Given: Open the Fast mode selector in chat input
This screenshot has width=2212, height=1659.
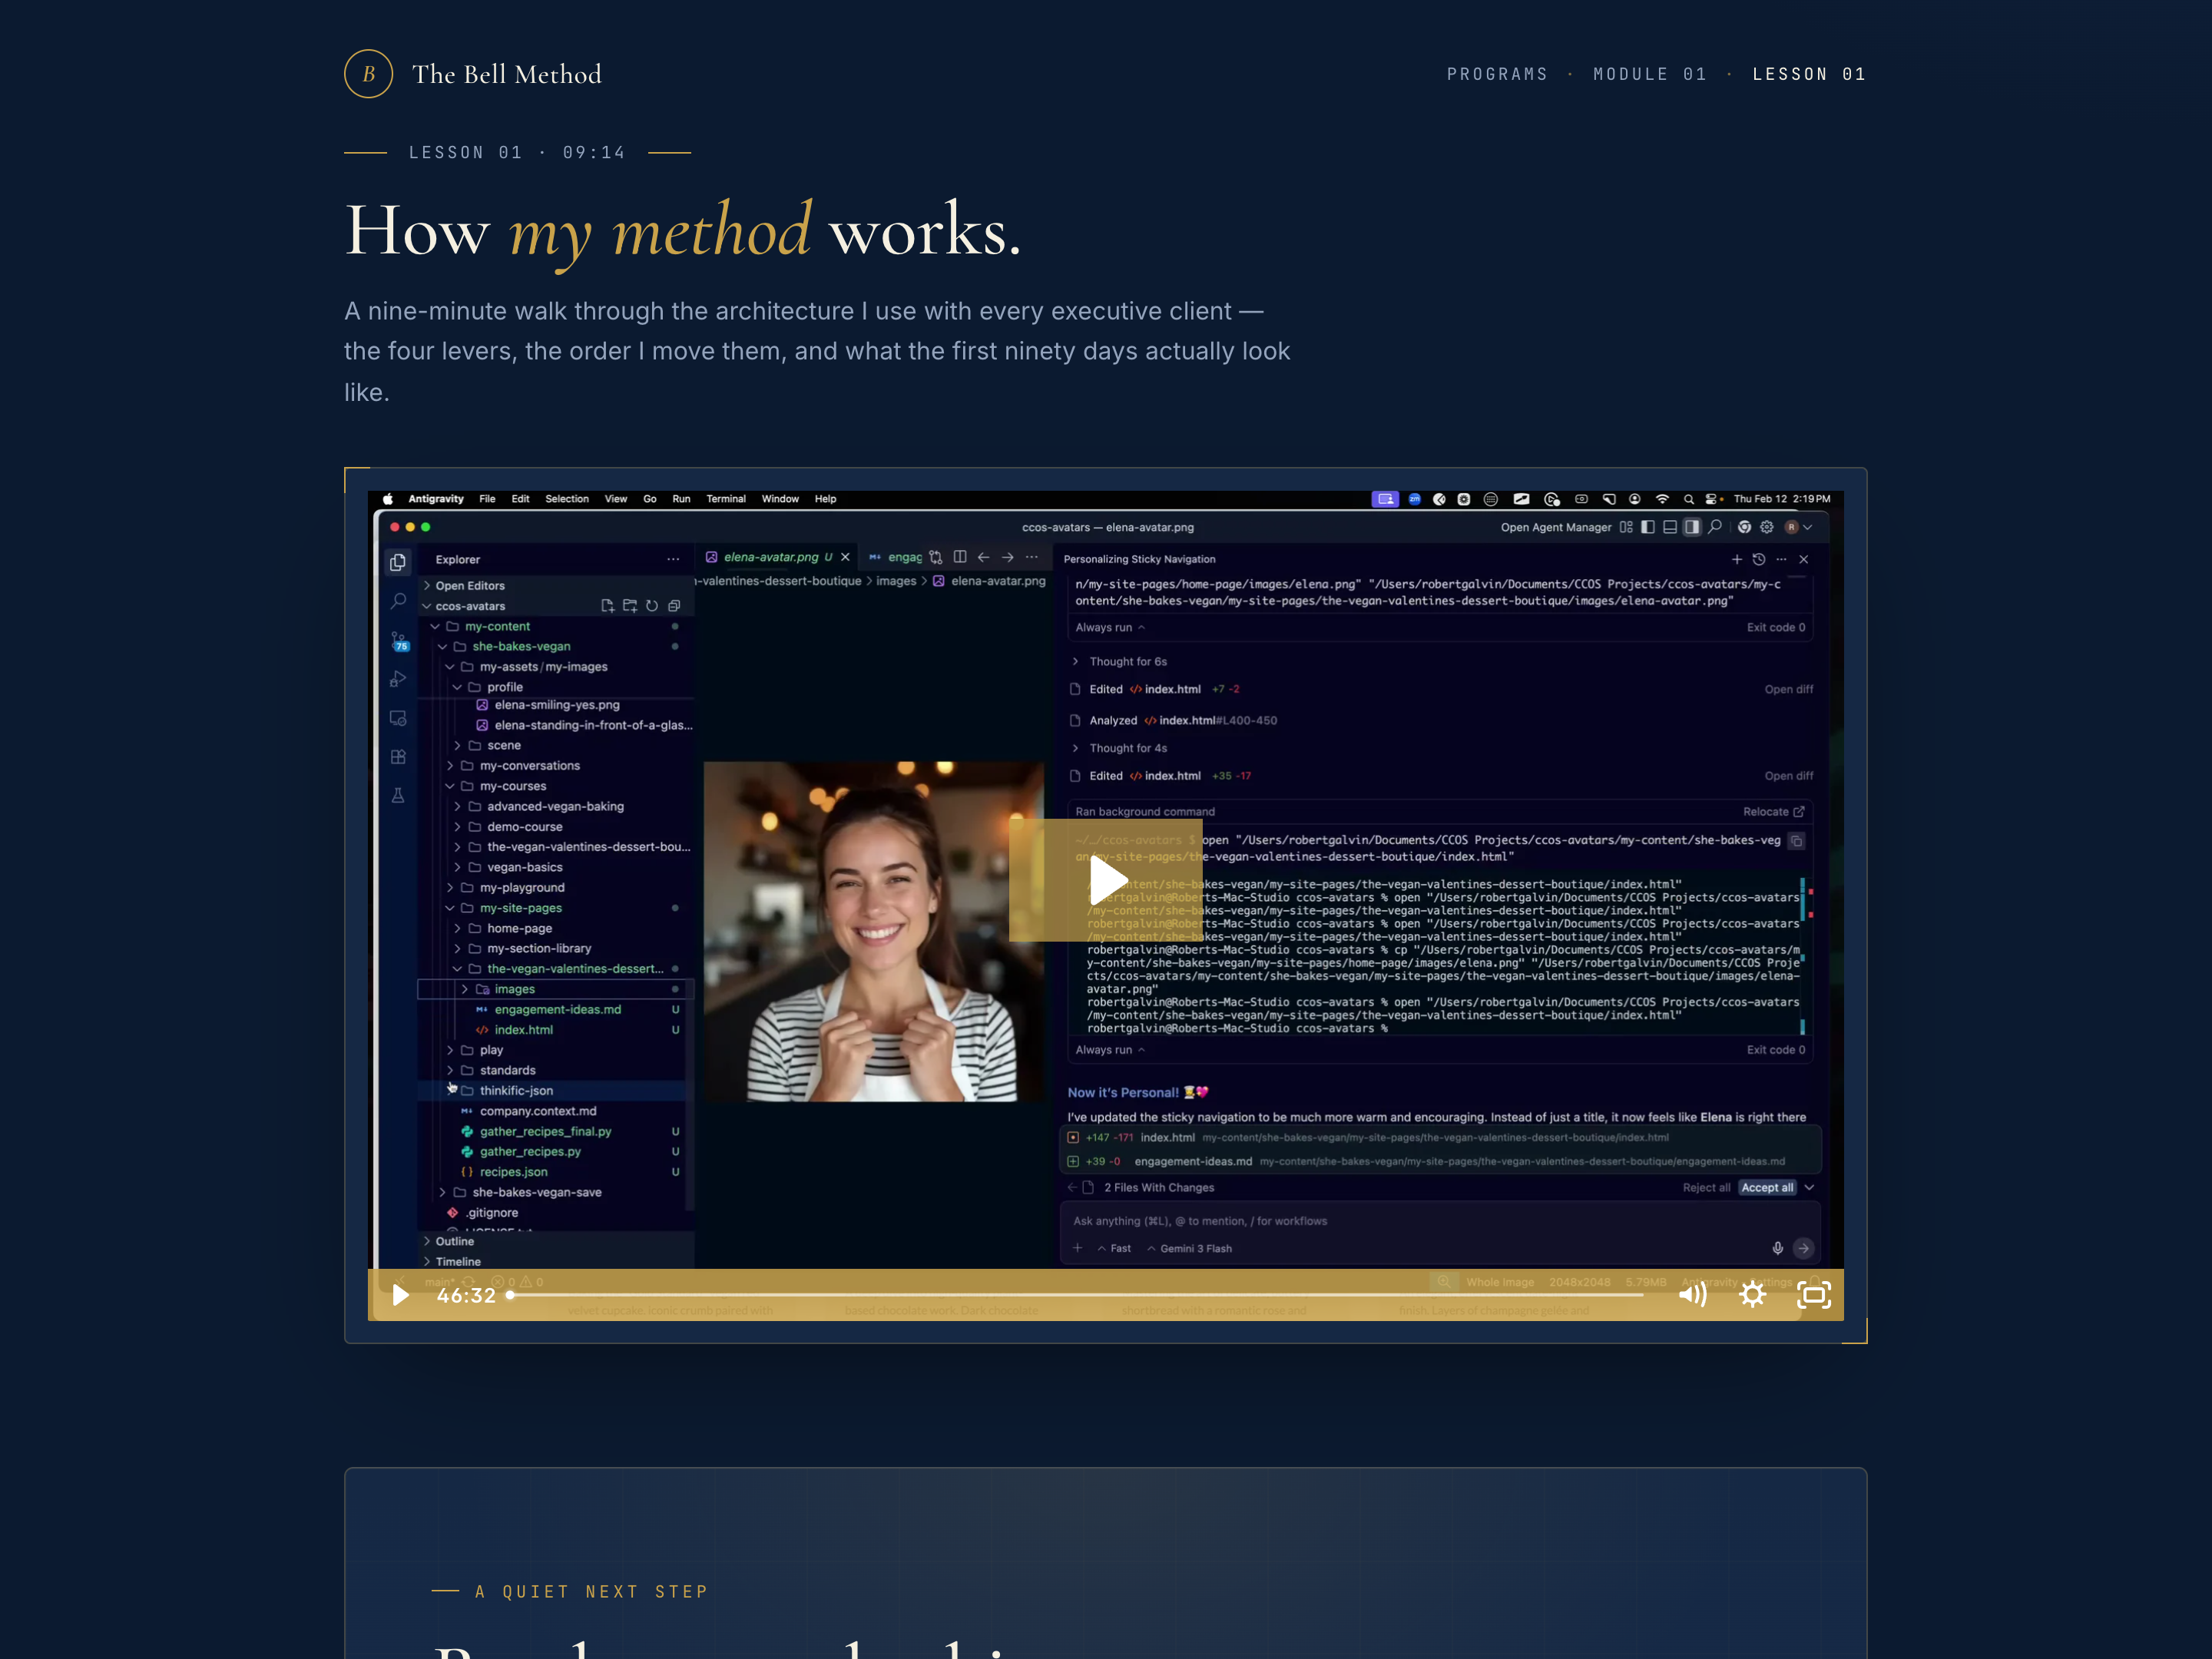Looking at the screenshot, I should (x=1114, y=1248).
